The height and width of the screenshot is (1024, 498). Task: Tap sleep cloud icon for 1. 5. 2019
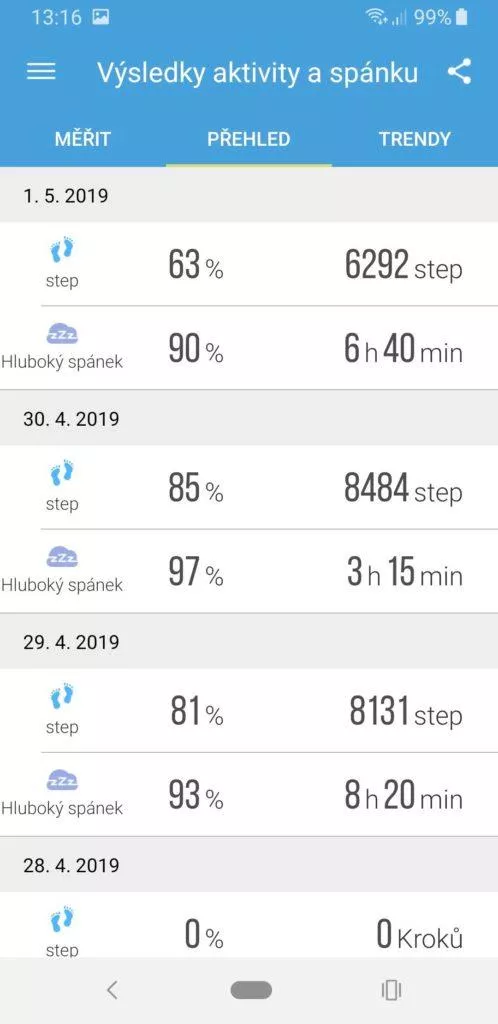(x=62, y=334)
